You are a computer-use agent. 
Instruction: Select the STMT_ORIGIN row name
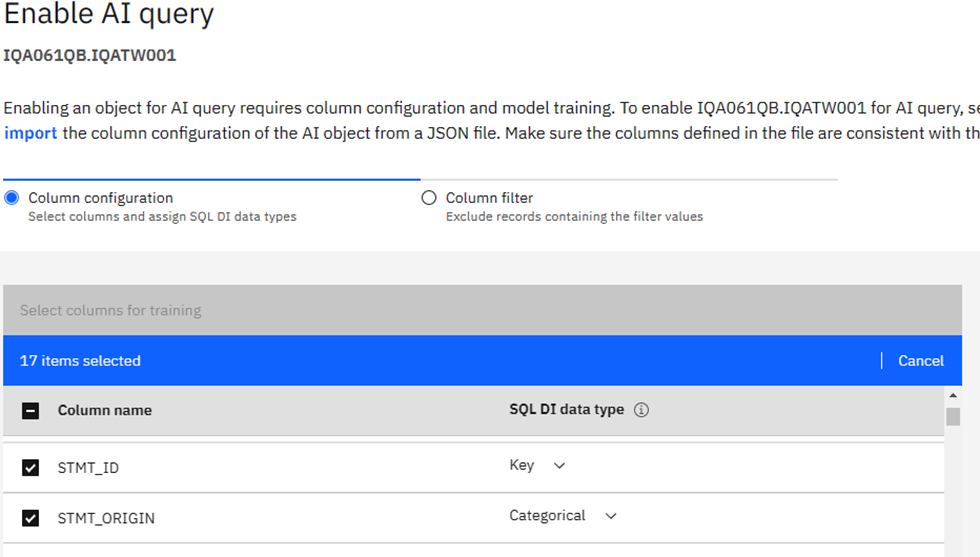[106, 518]
